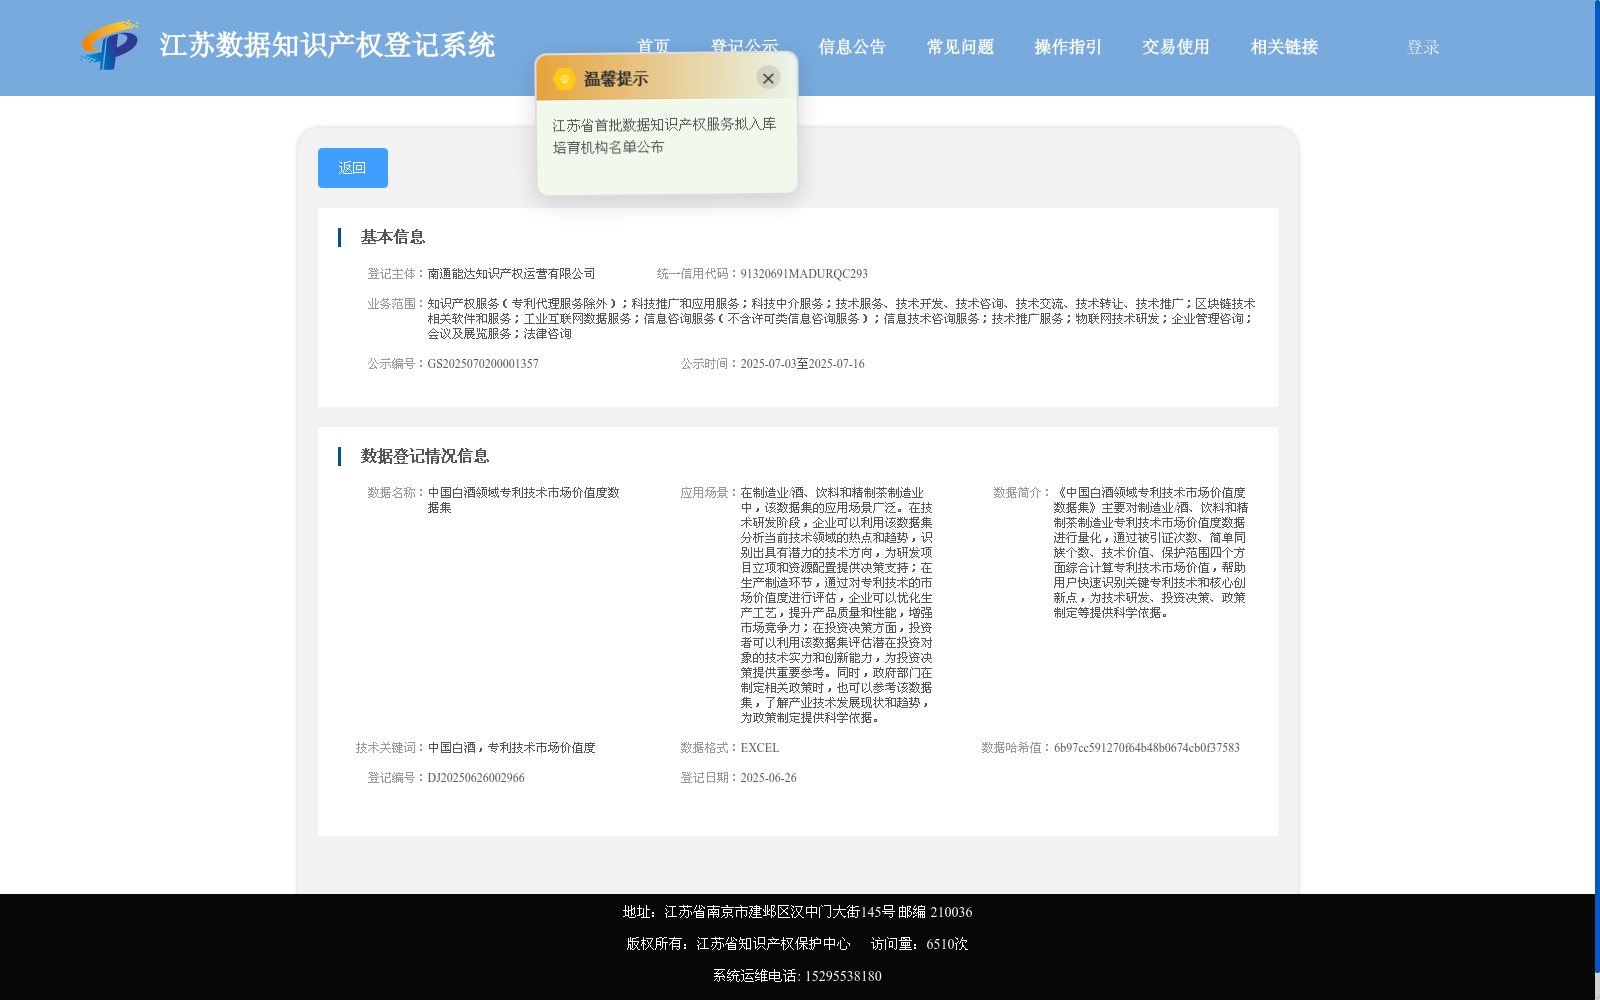Open the 相关链接 menu item
Viewport: 1600px width, 1000px height.
tap(1284, 47)
